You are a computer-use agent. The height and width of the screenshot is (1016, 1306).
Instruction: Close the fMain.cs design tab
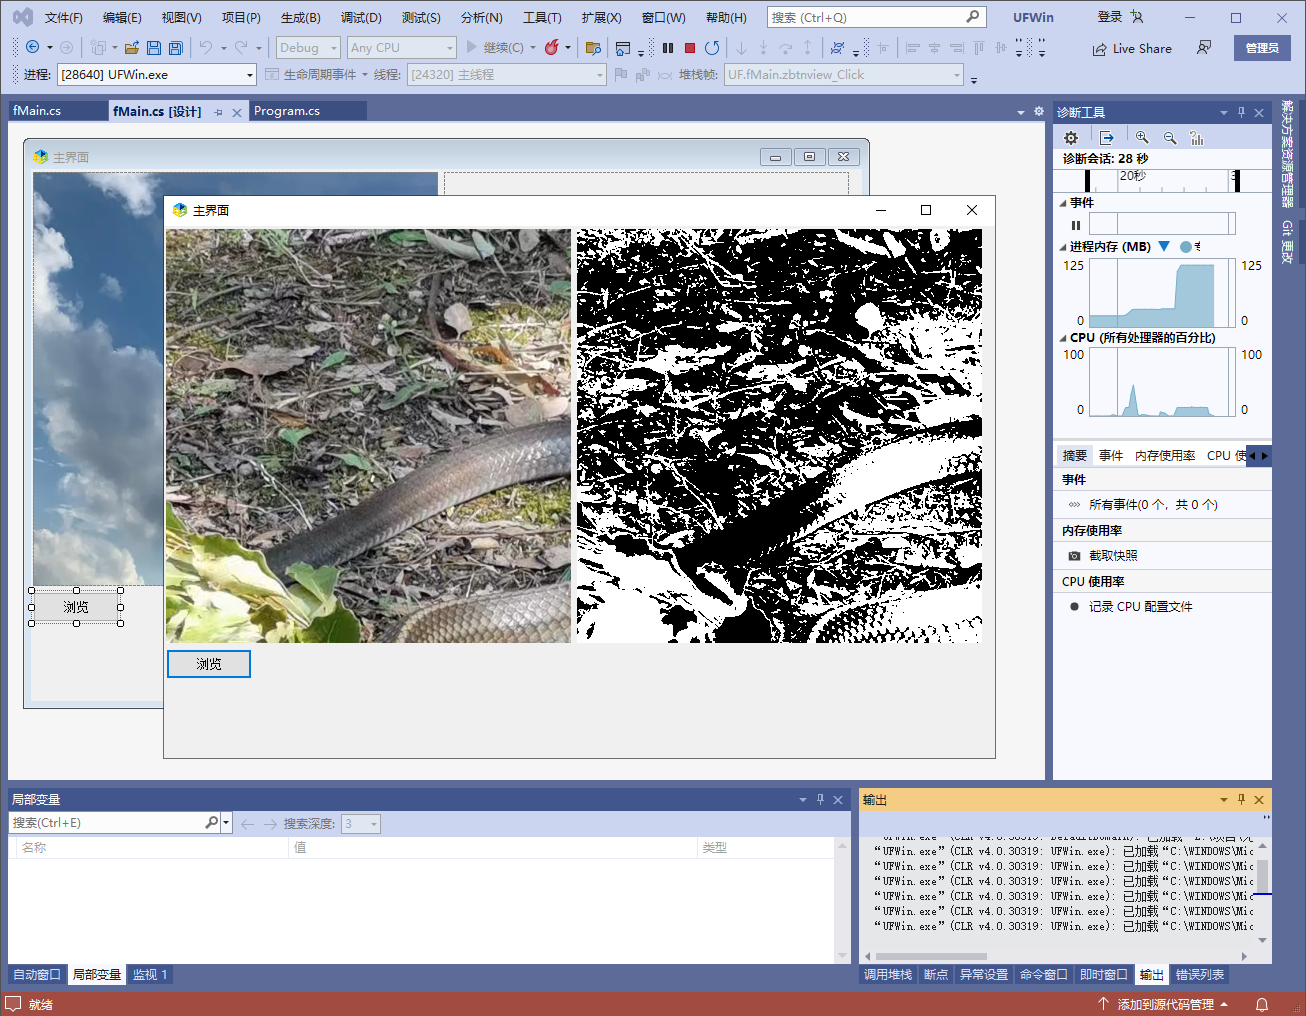pyautogui.click(x=237, y=112)
